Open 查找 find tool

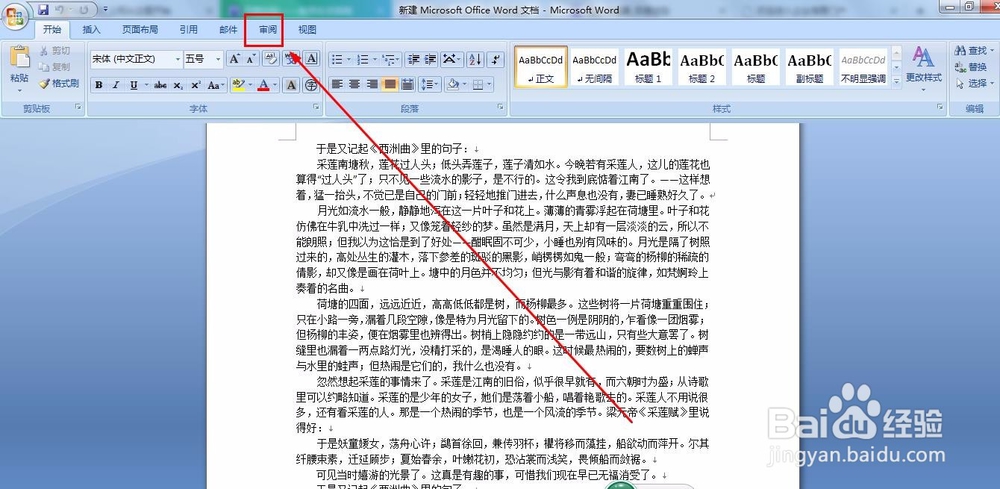point(971,50)
